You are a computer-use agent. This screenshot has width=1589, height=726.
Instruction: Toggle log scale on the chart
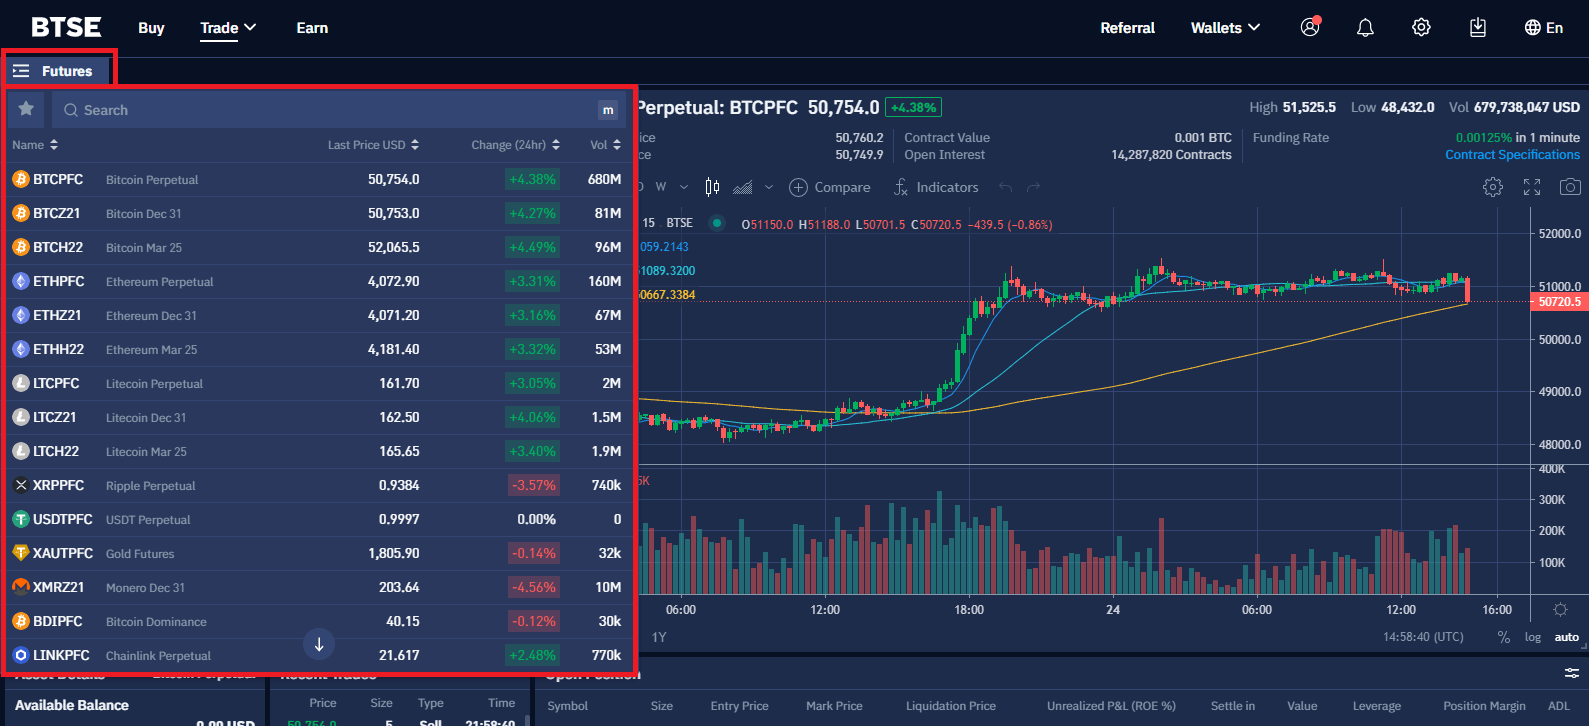pos(1533,637)
